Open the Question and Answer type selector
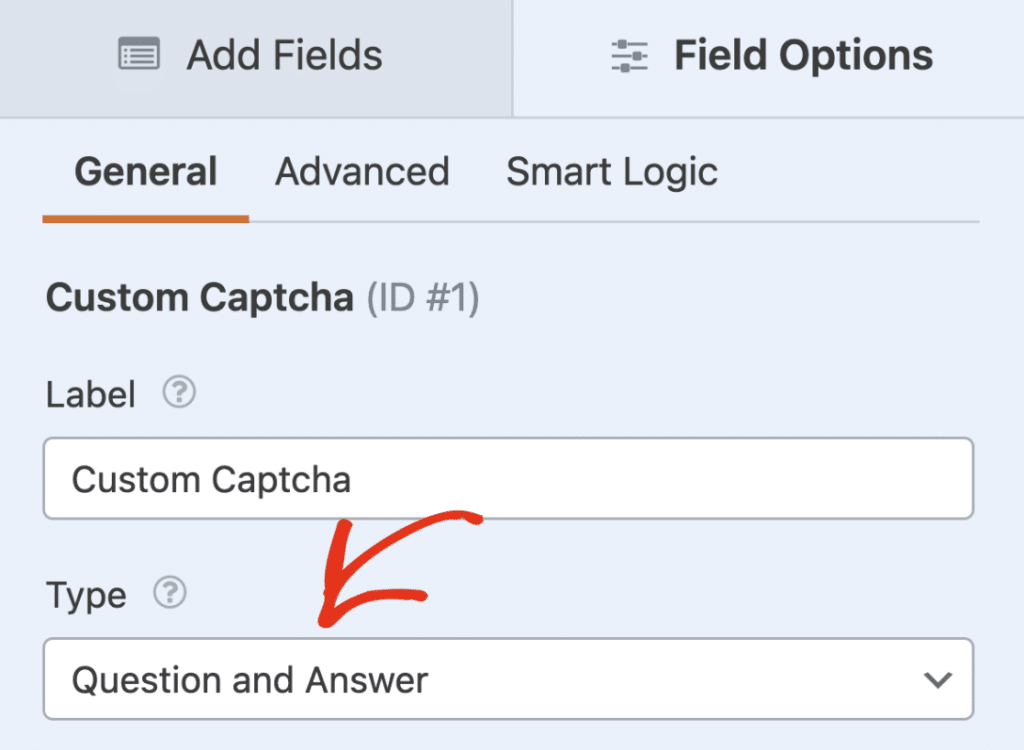 click(x=508, y=679)
